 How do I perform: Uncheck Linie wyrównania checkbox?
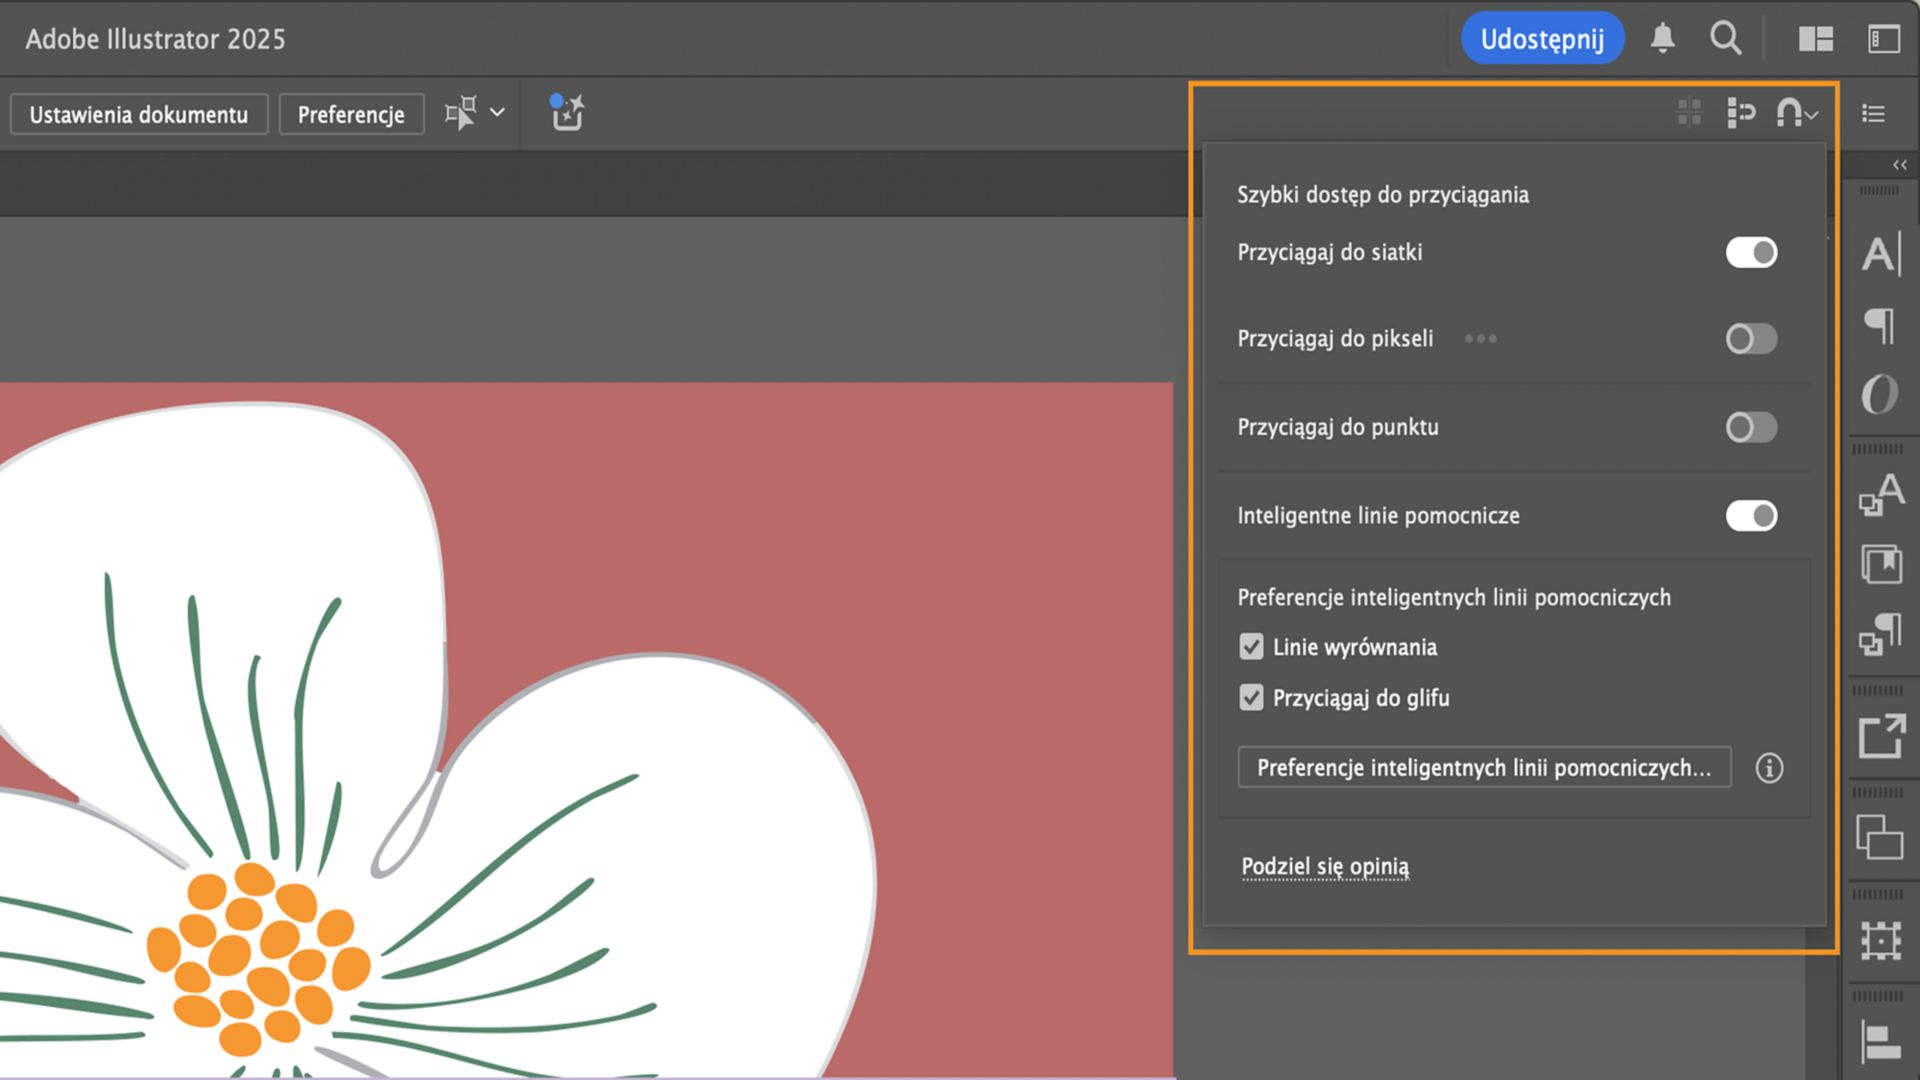tap(1251, 647)
